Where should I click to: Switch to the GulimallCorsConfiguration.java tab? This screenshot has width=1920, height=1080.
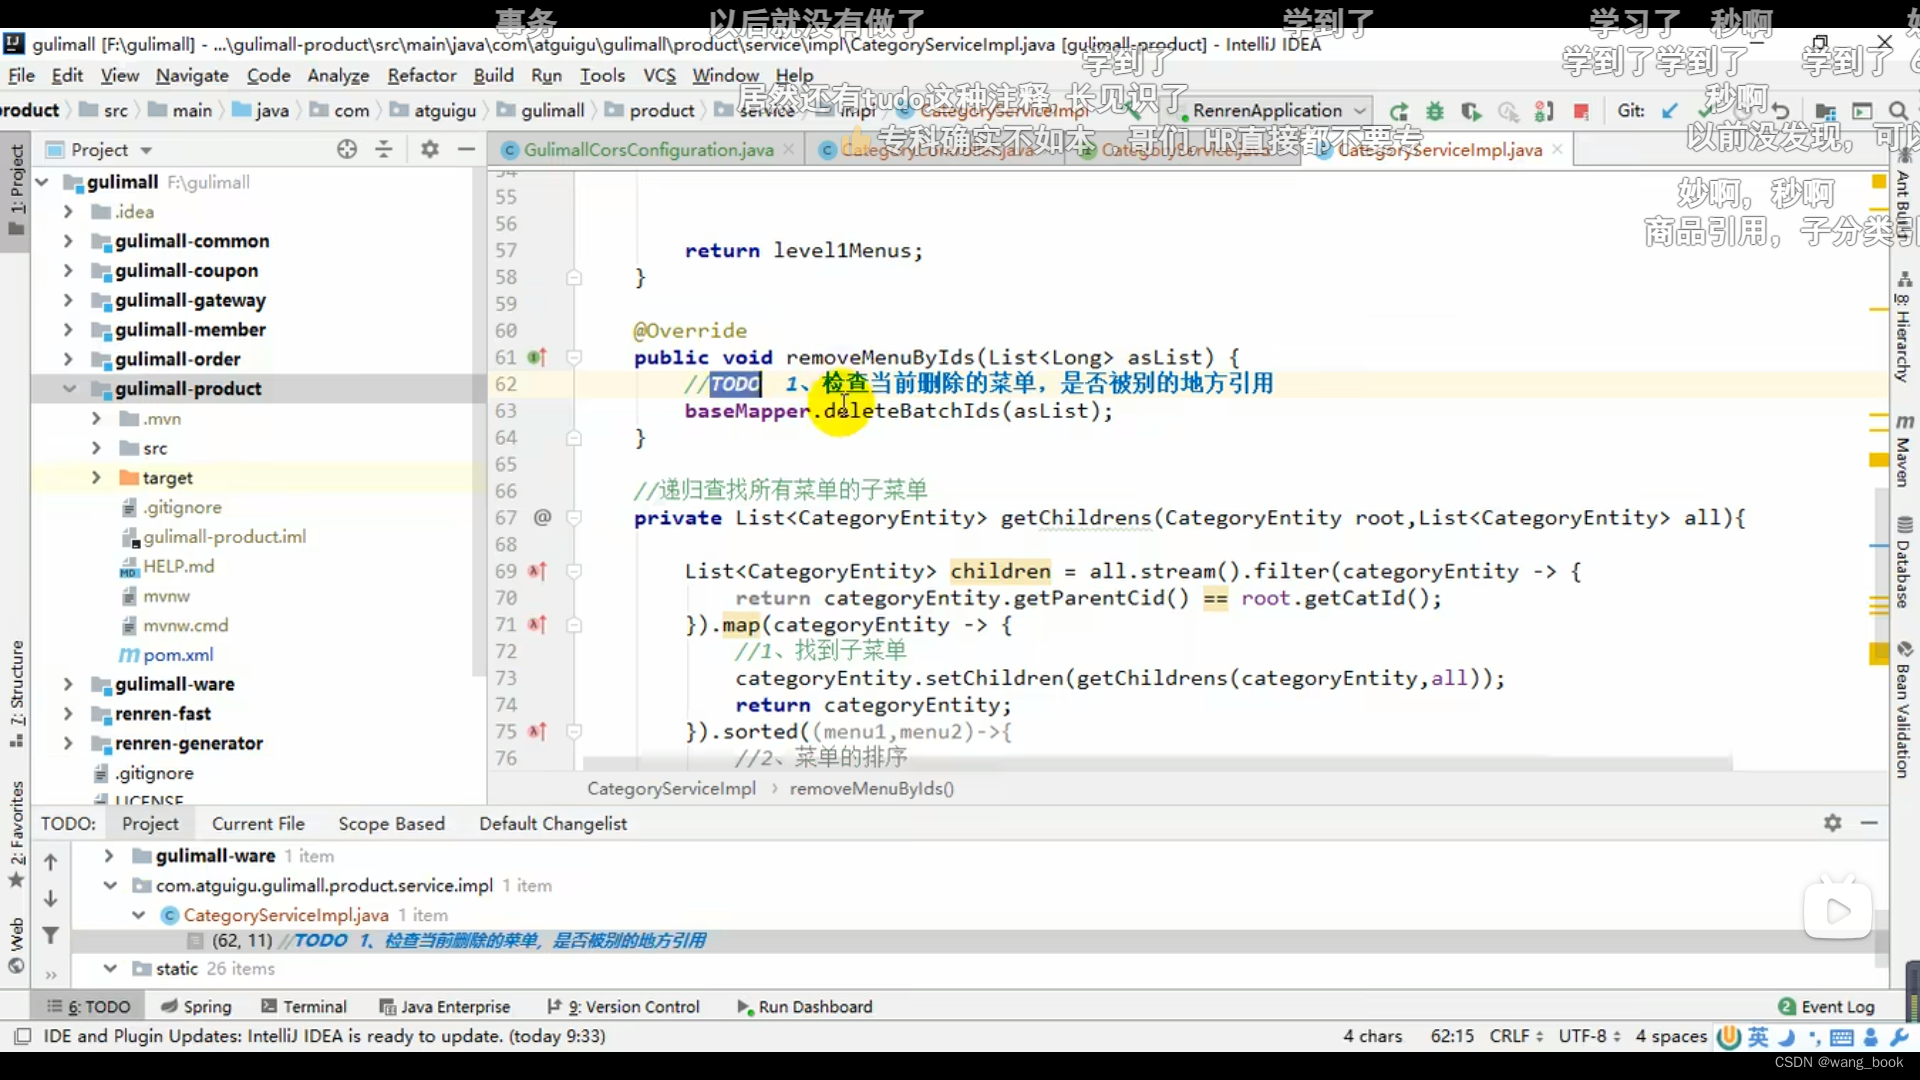648,150
